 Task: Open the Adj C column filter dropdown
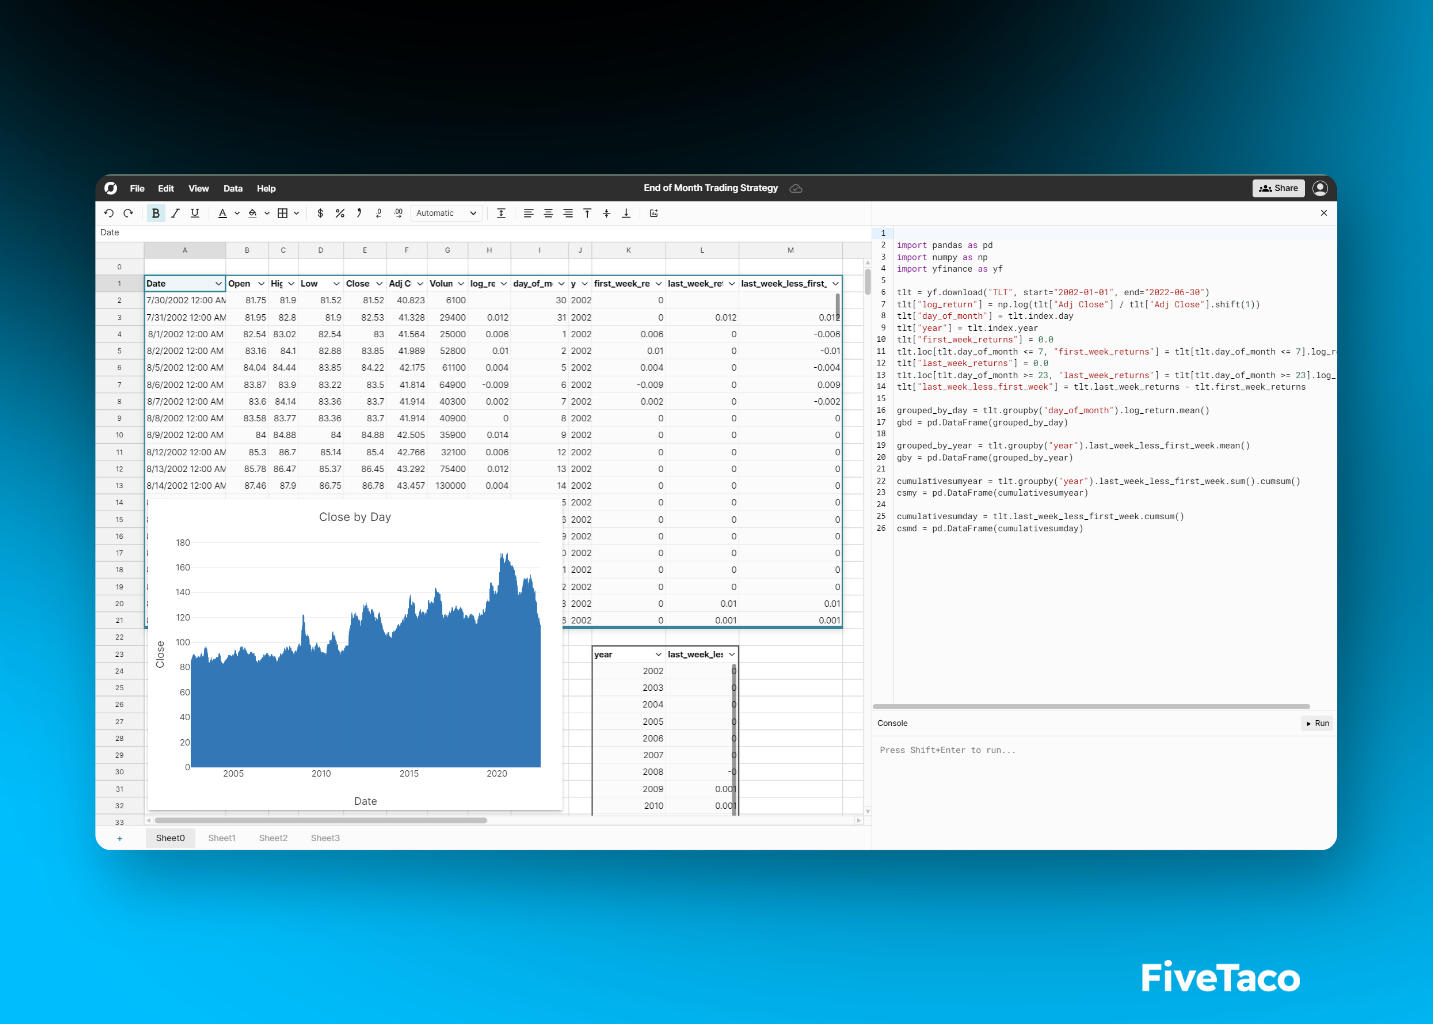coord(420,284)
